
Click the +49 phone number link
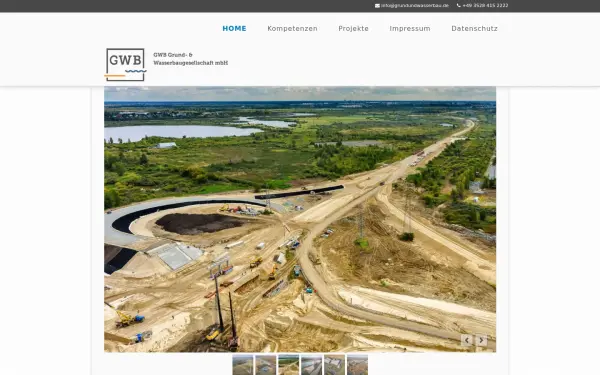485,6
